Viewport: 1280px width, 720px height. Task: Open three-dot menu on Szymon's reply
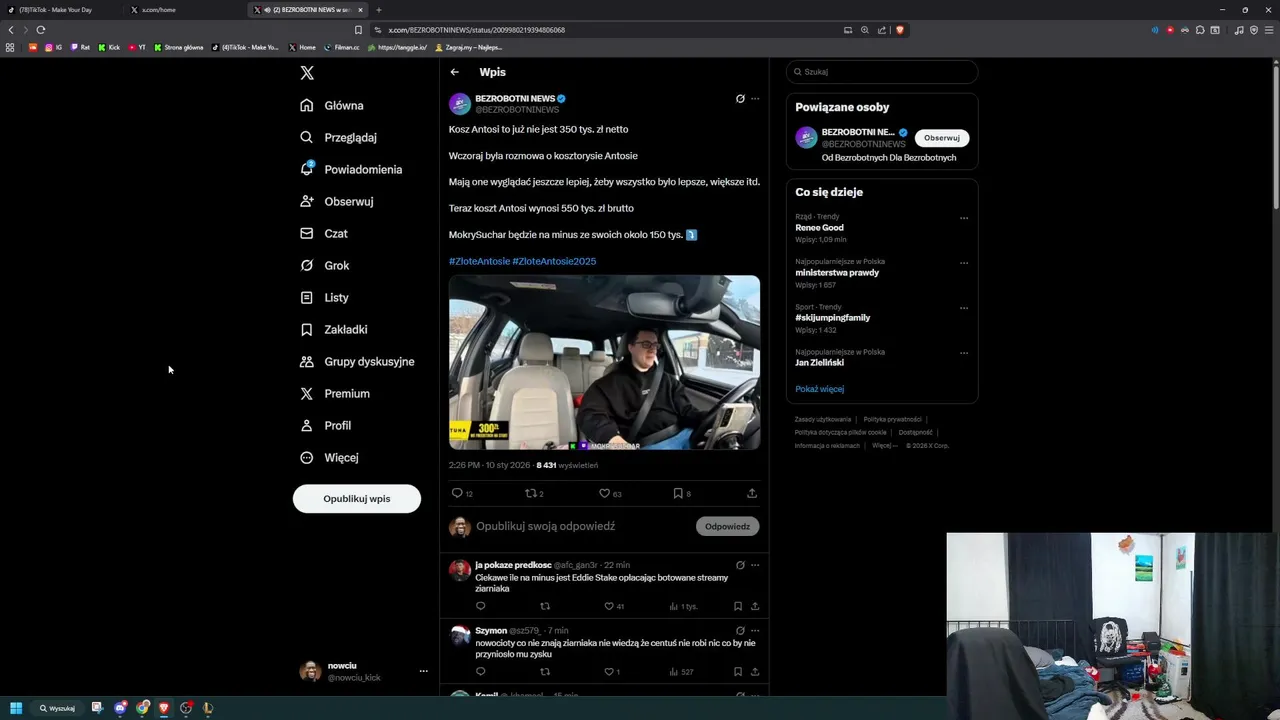[x=755, y=631]
